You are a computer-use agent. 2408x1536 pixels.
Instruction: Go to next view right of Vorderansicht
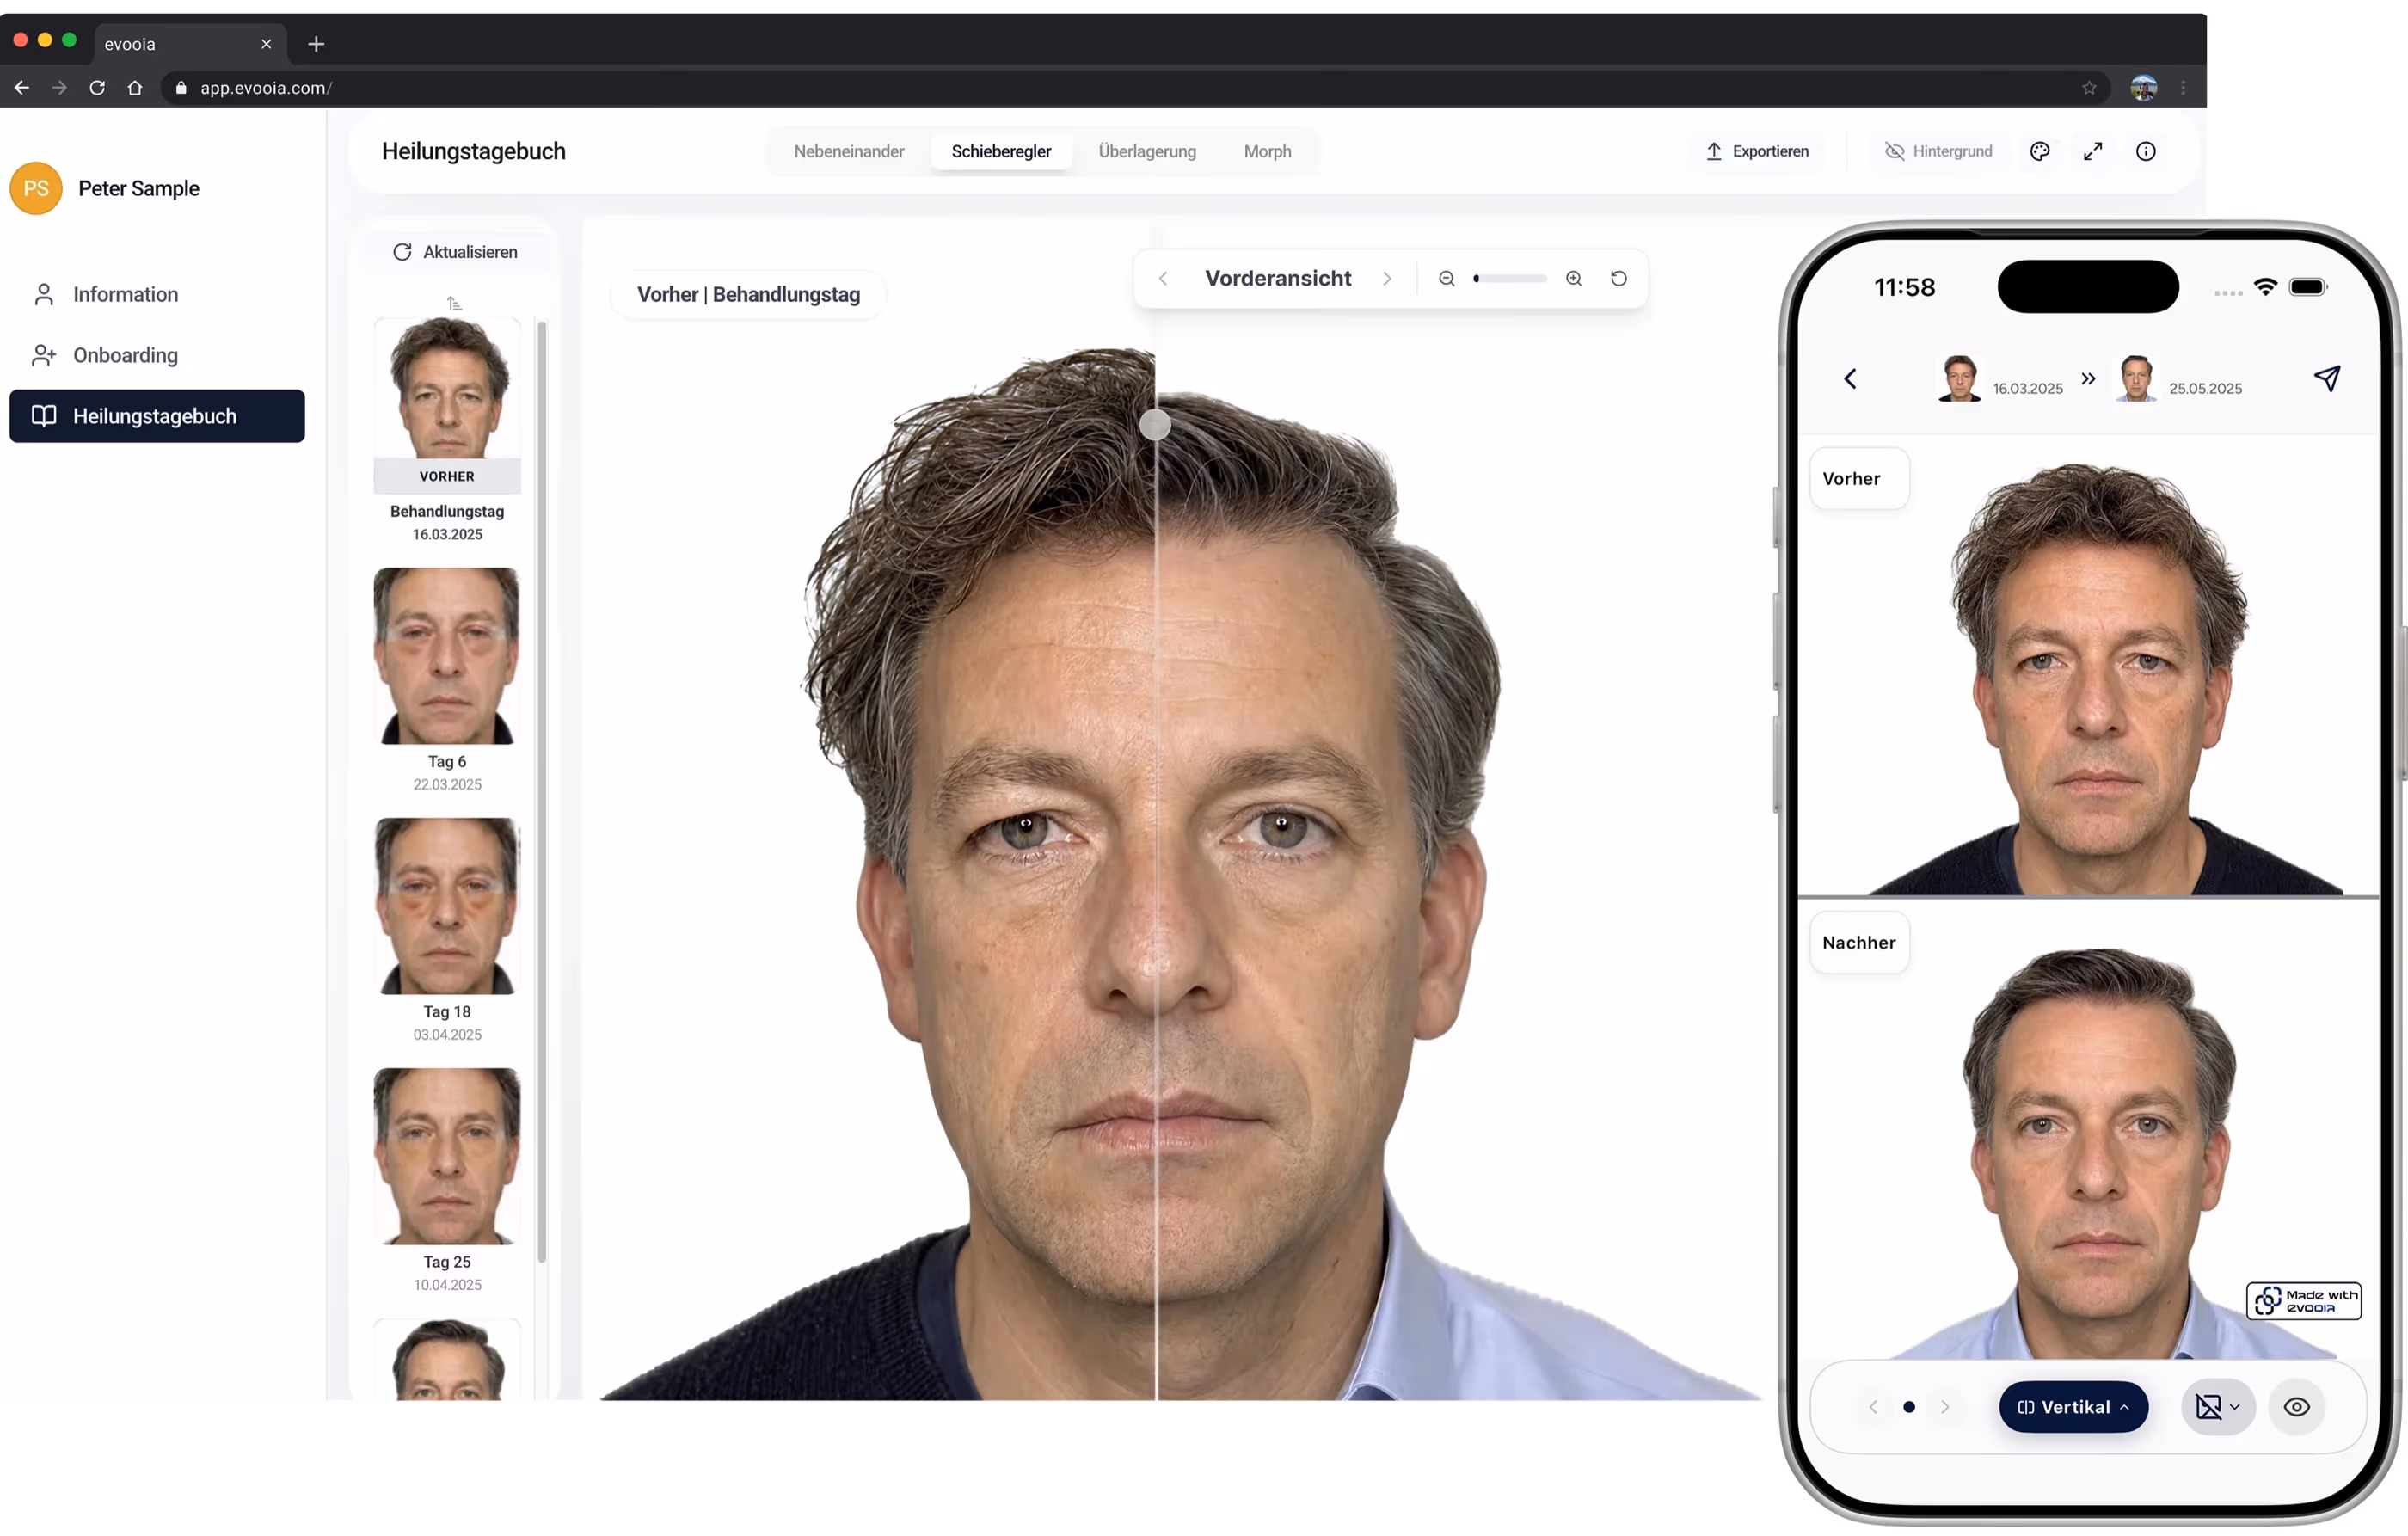(x=1387, y=279)
